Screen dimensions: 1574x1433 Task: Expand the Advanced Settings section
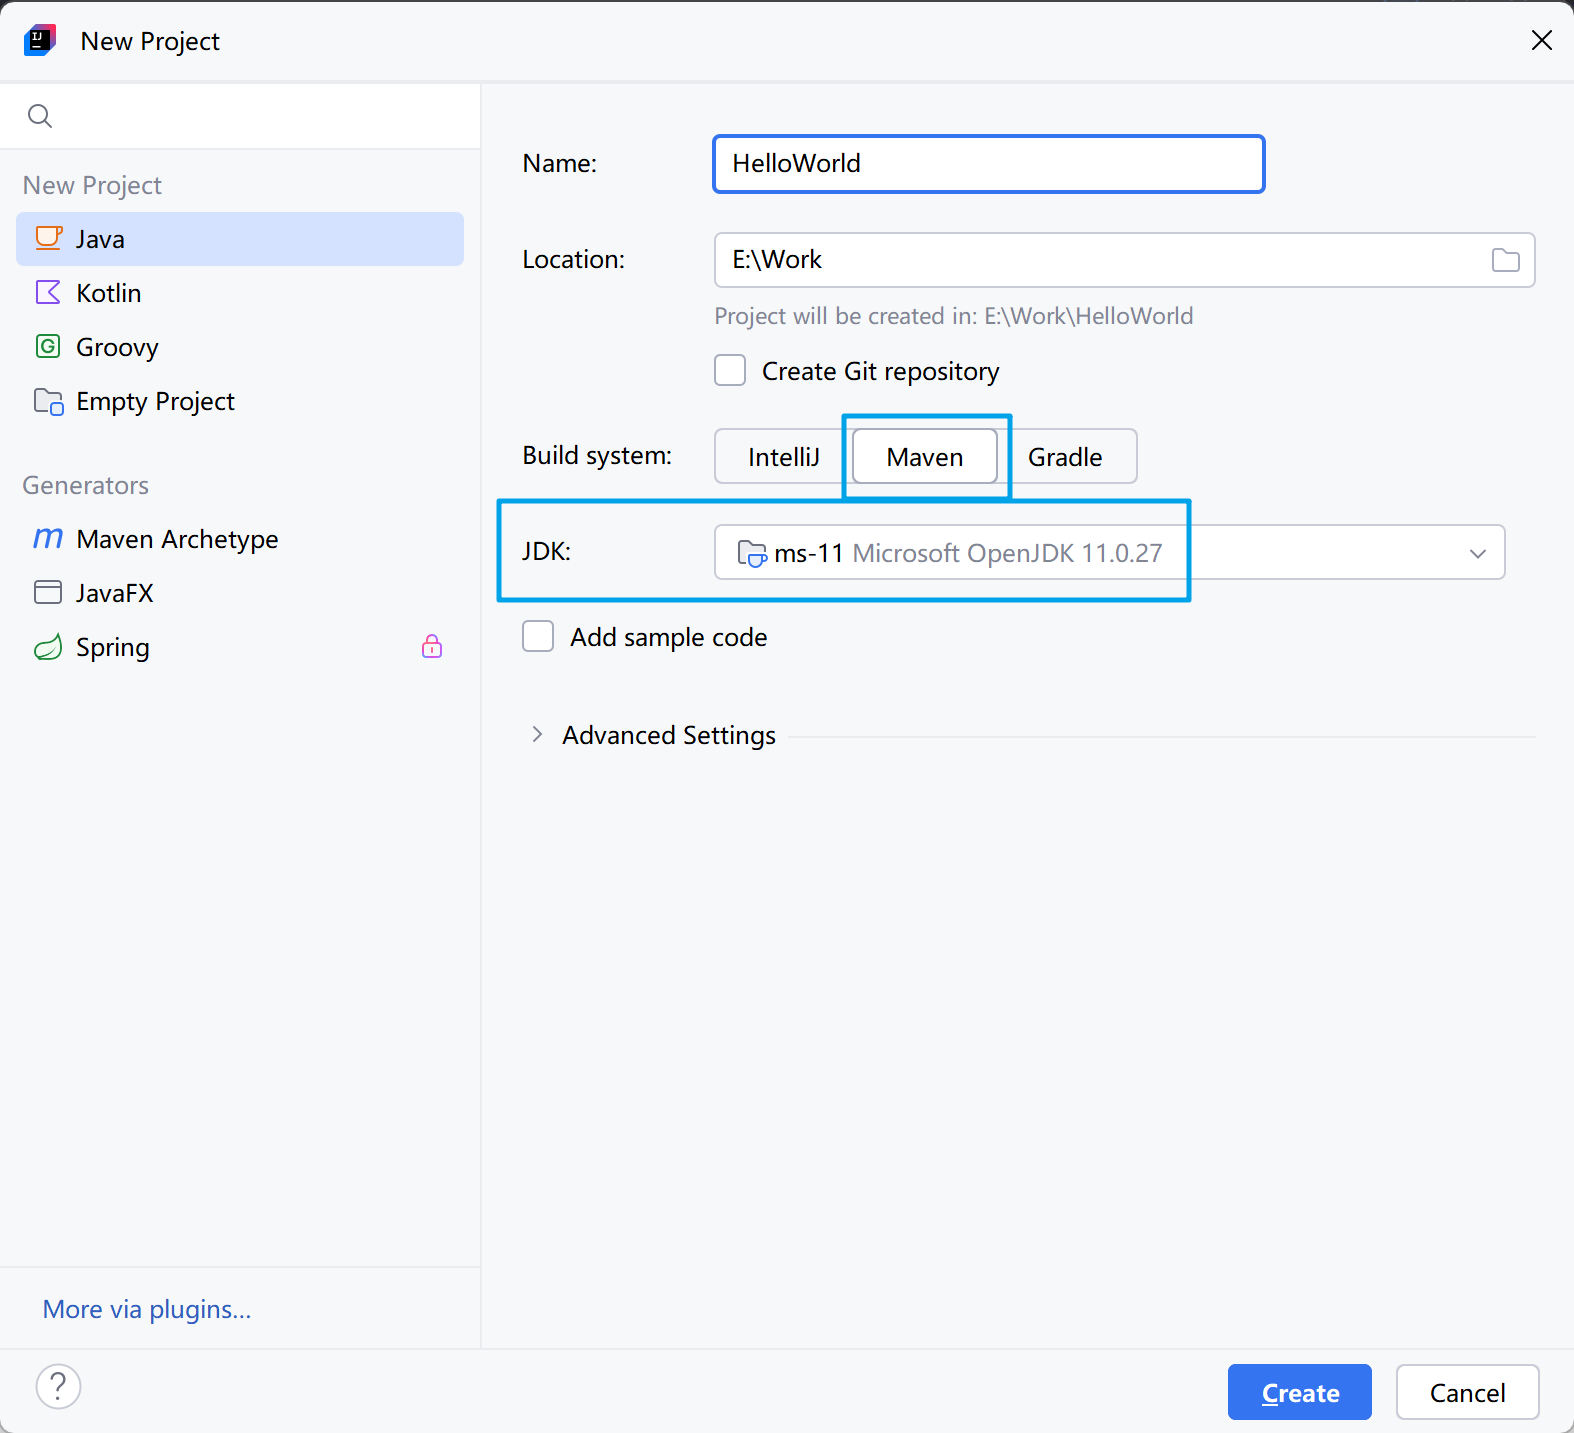(538, 735)
